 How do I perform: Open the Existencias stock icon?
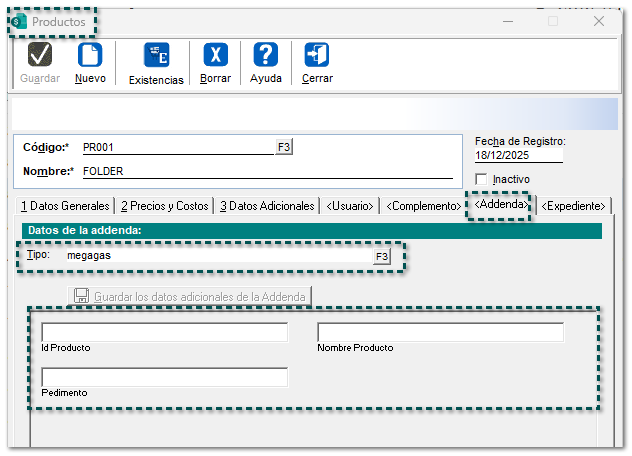(156, 55)
